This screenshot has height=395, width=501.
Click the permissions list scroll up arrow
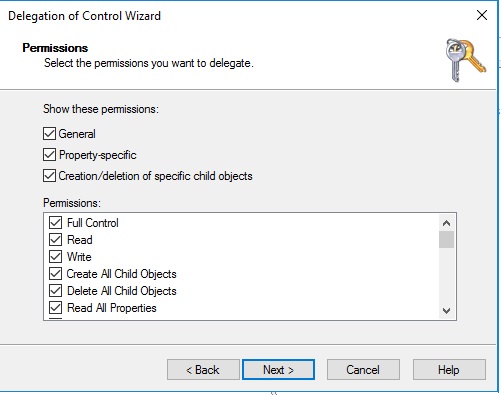point(446,223)
